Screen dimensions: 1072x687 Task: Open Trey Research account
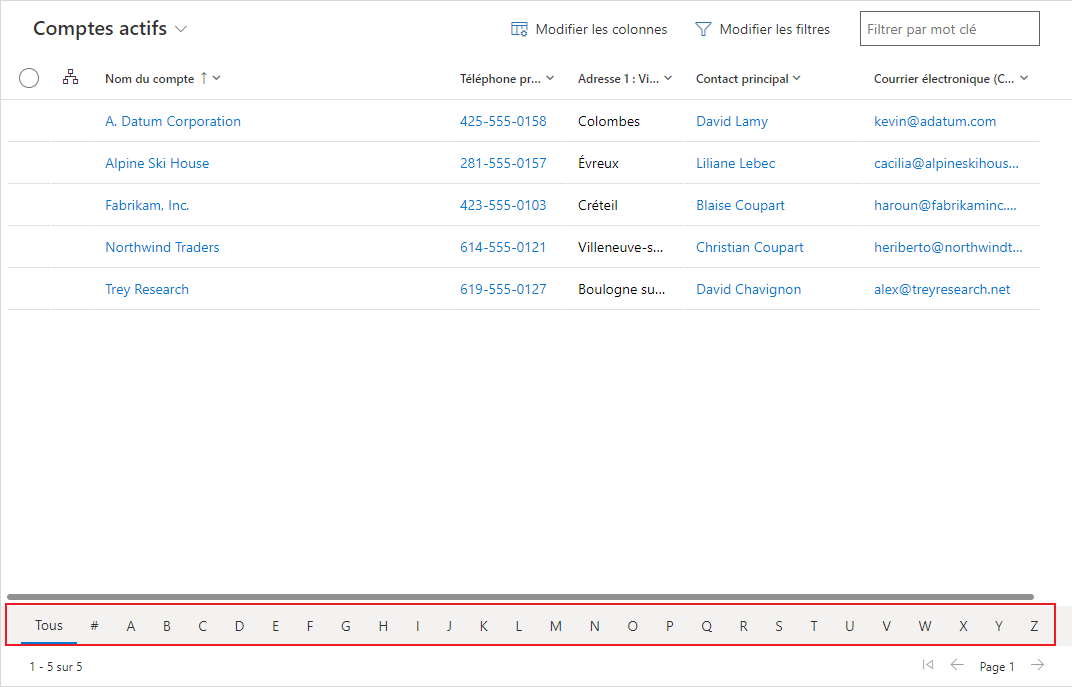point(147,289)
